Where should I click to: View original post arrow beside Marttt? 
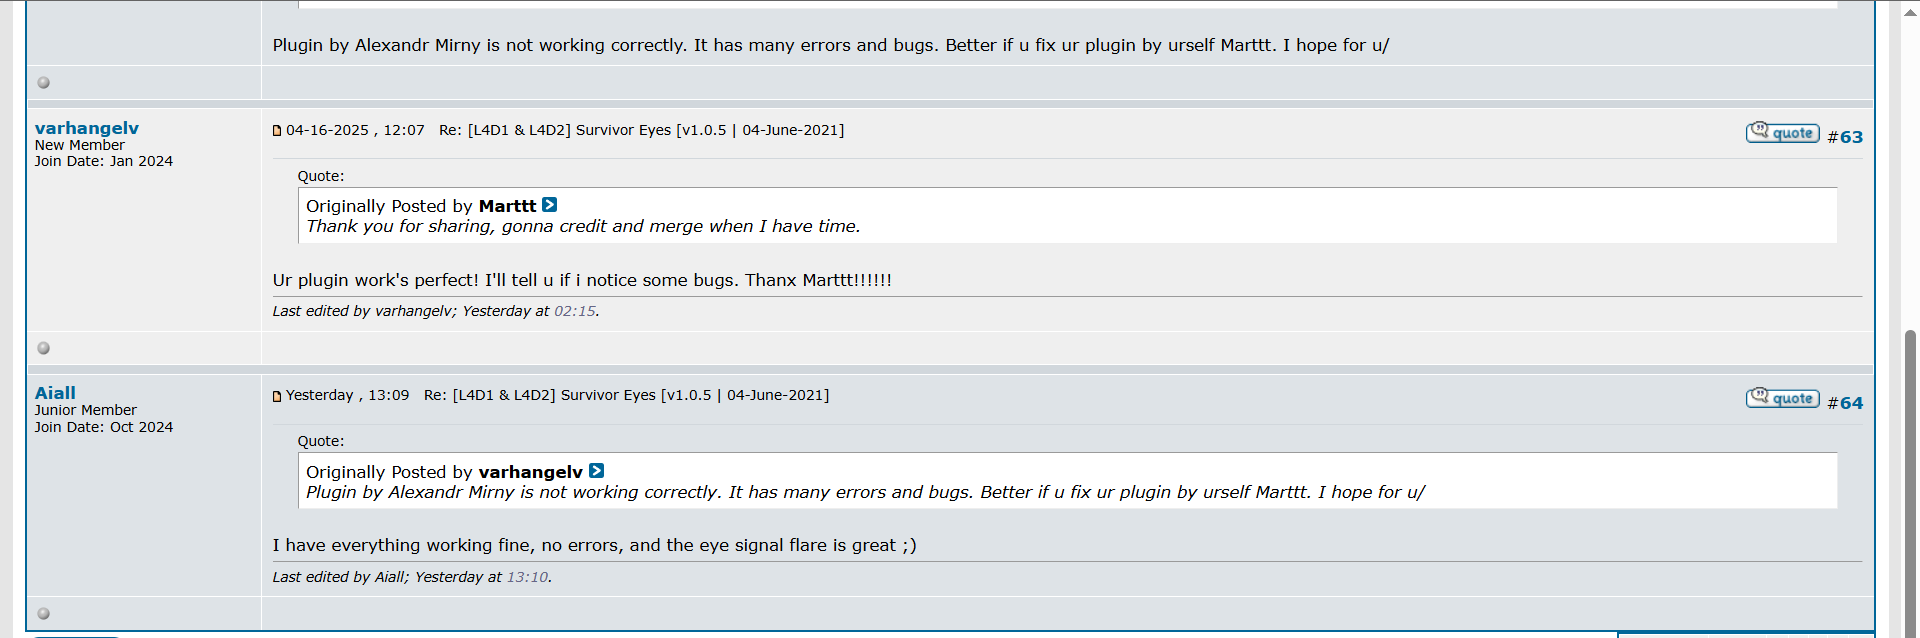(x=549, y=205)
